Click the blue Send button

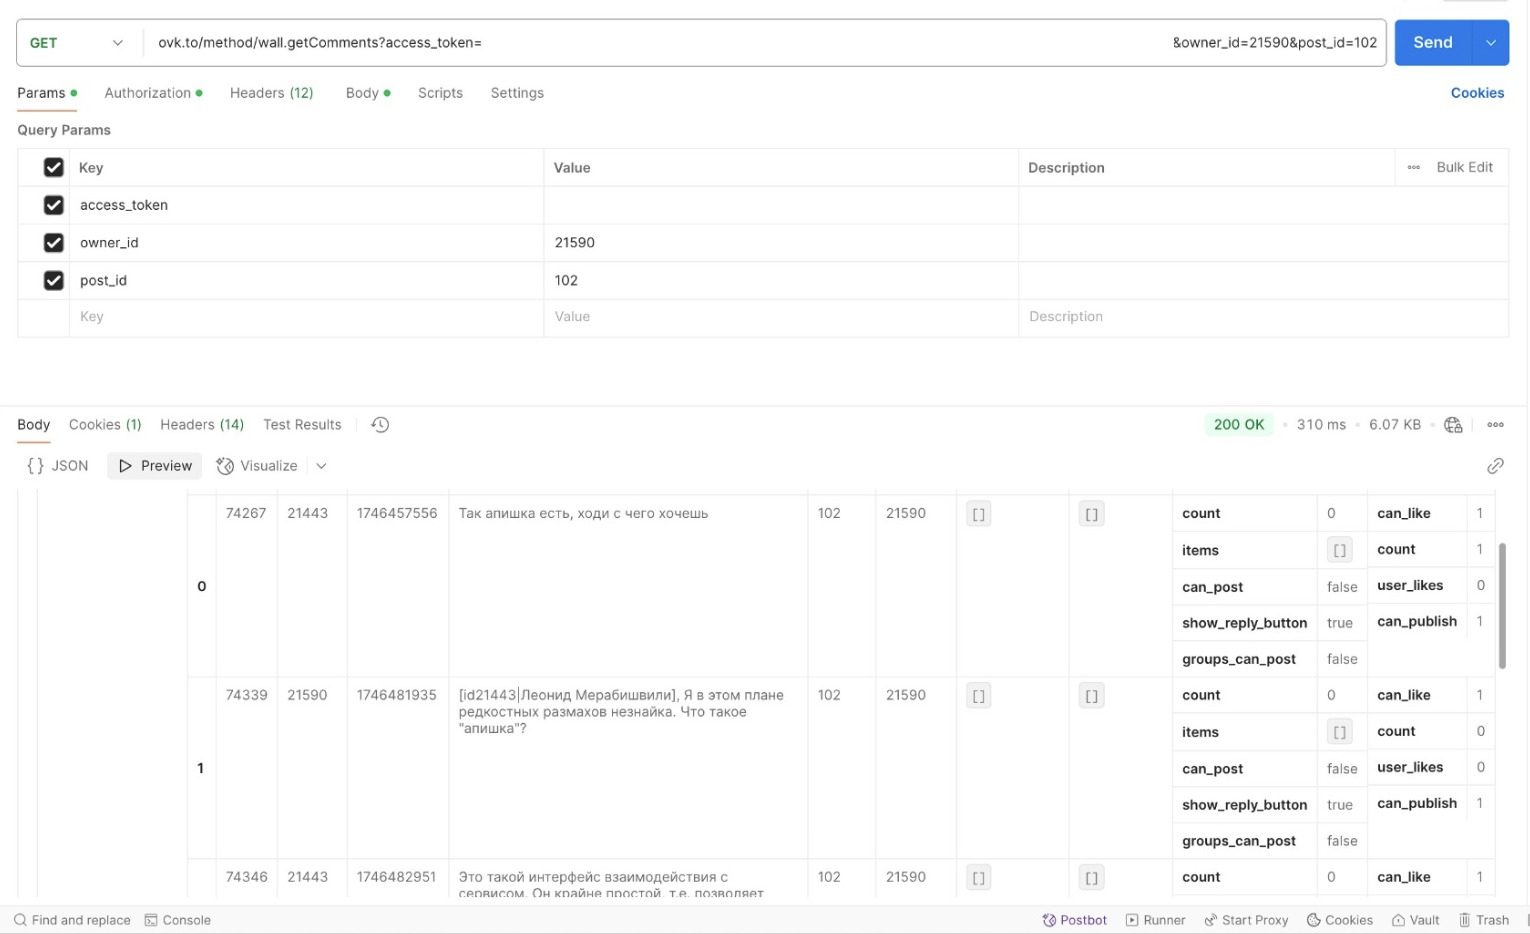click(x=1433, y=43)
